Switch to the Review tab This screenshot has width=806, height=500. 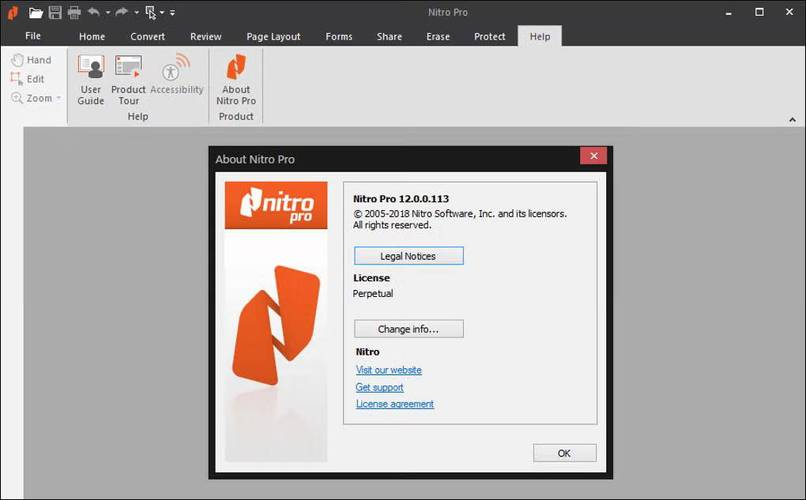click(x=206, y=36)
